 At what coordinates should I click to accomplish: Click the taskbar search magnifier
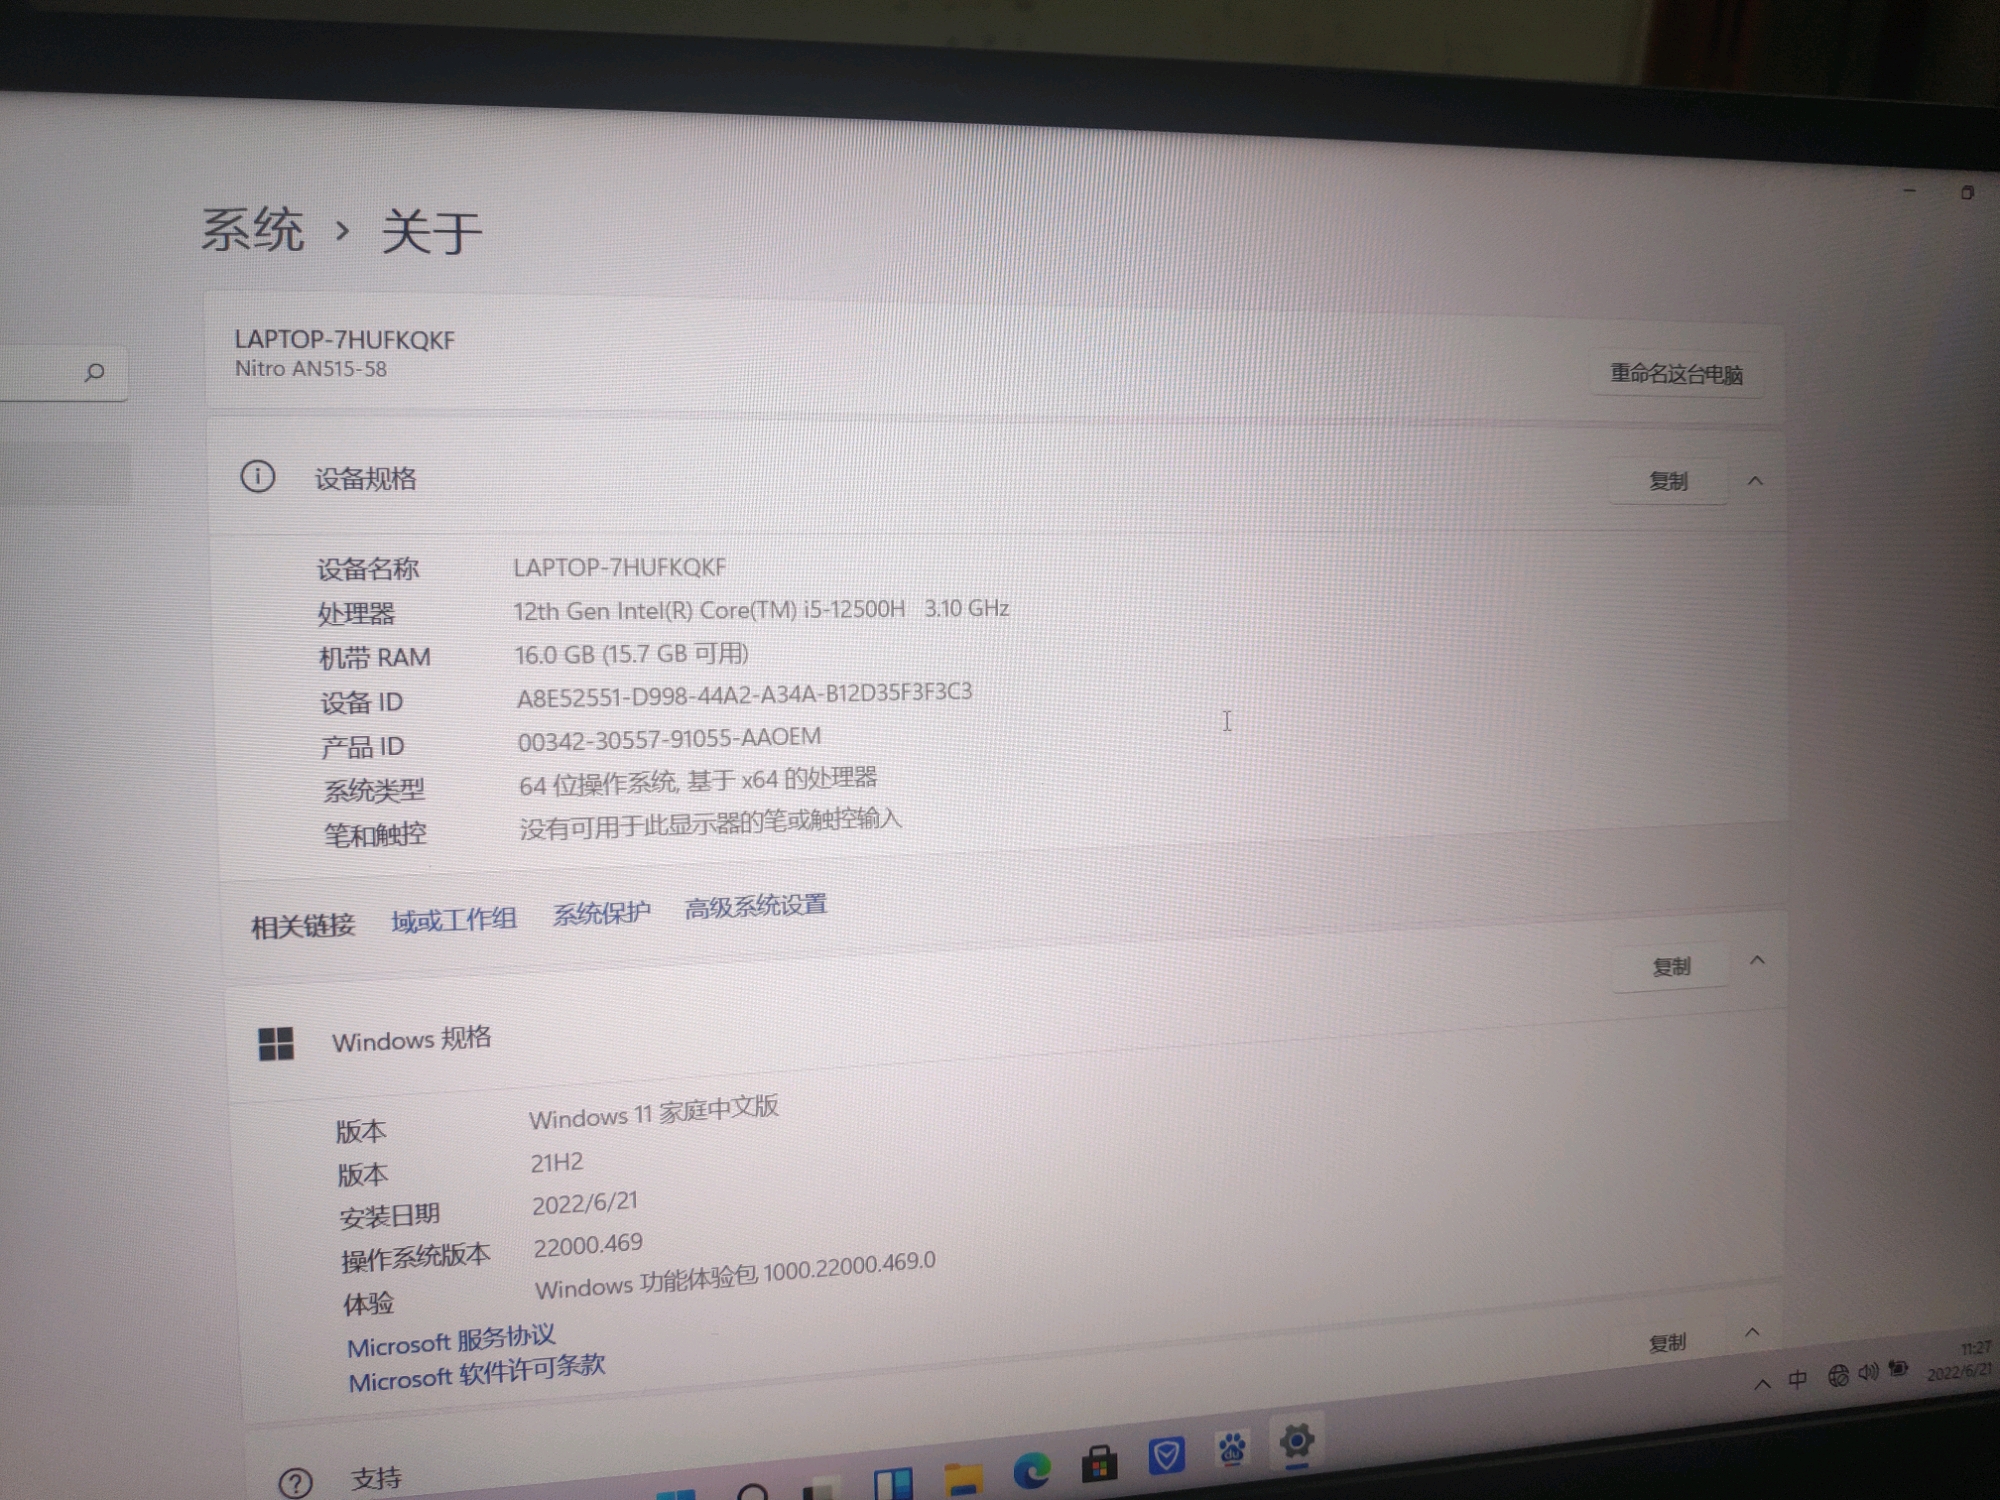[x=753, y=1493]
